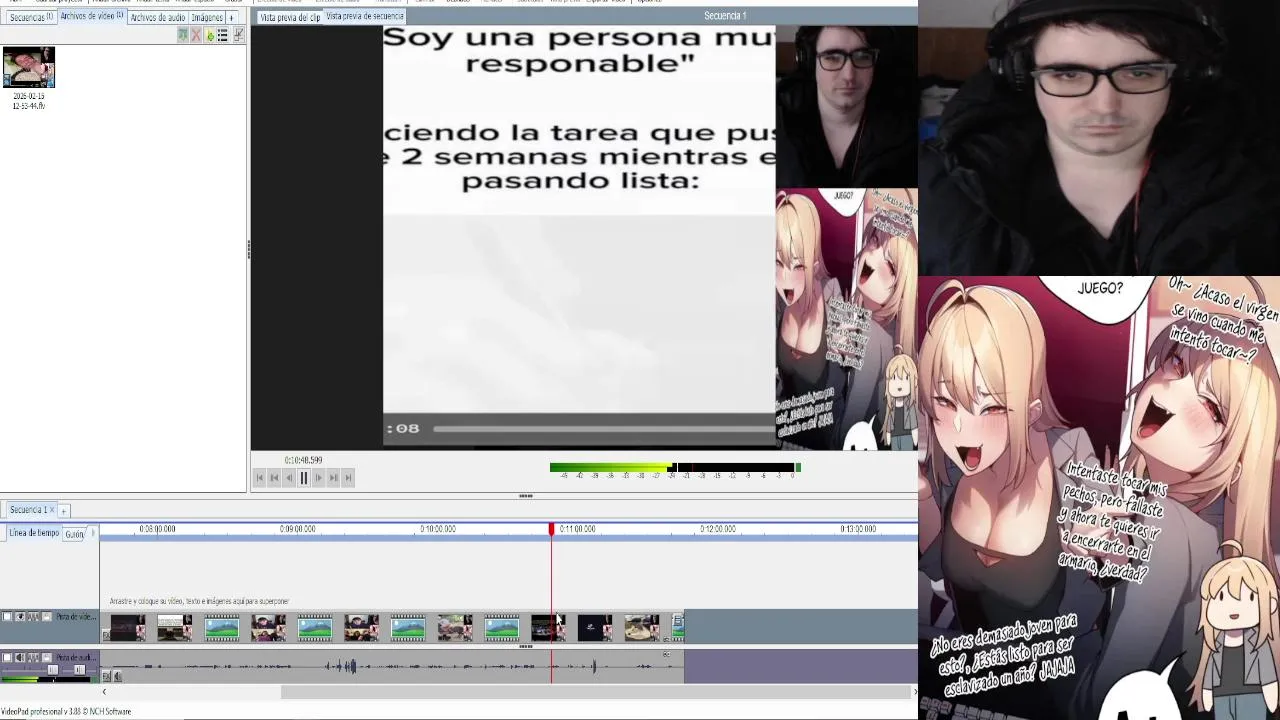Click the rightmost bin toolbar icon
Screen dimensions: 1280x720
[x=238, y=35]
